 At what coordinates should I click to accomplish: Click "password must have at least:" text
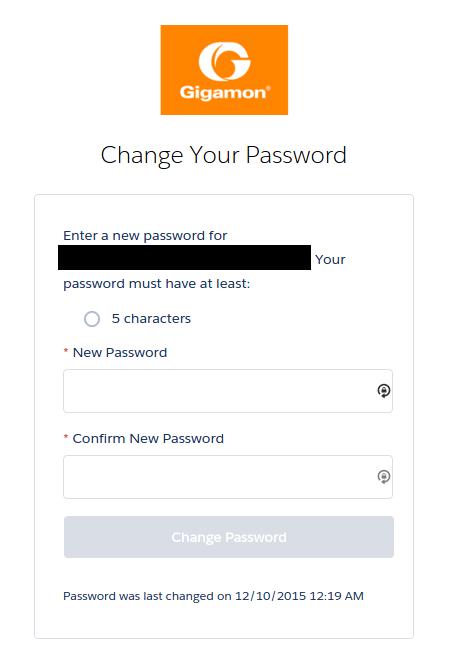[x=156, y=283]
